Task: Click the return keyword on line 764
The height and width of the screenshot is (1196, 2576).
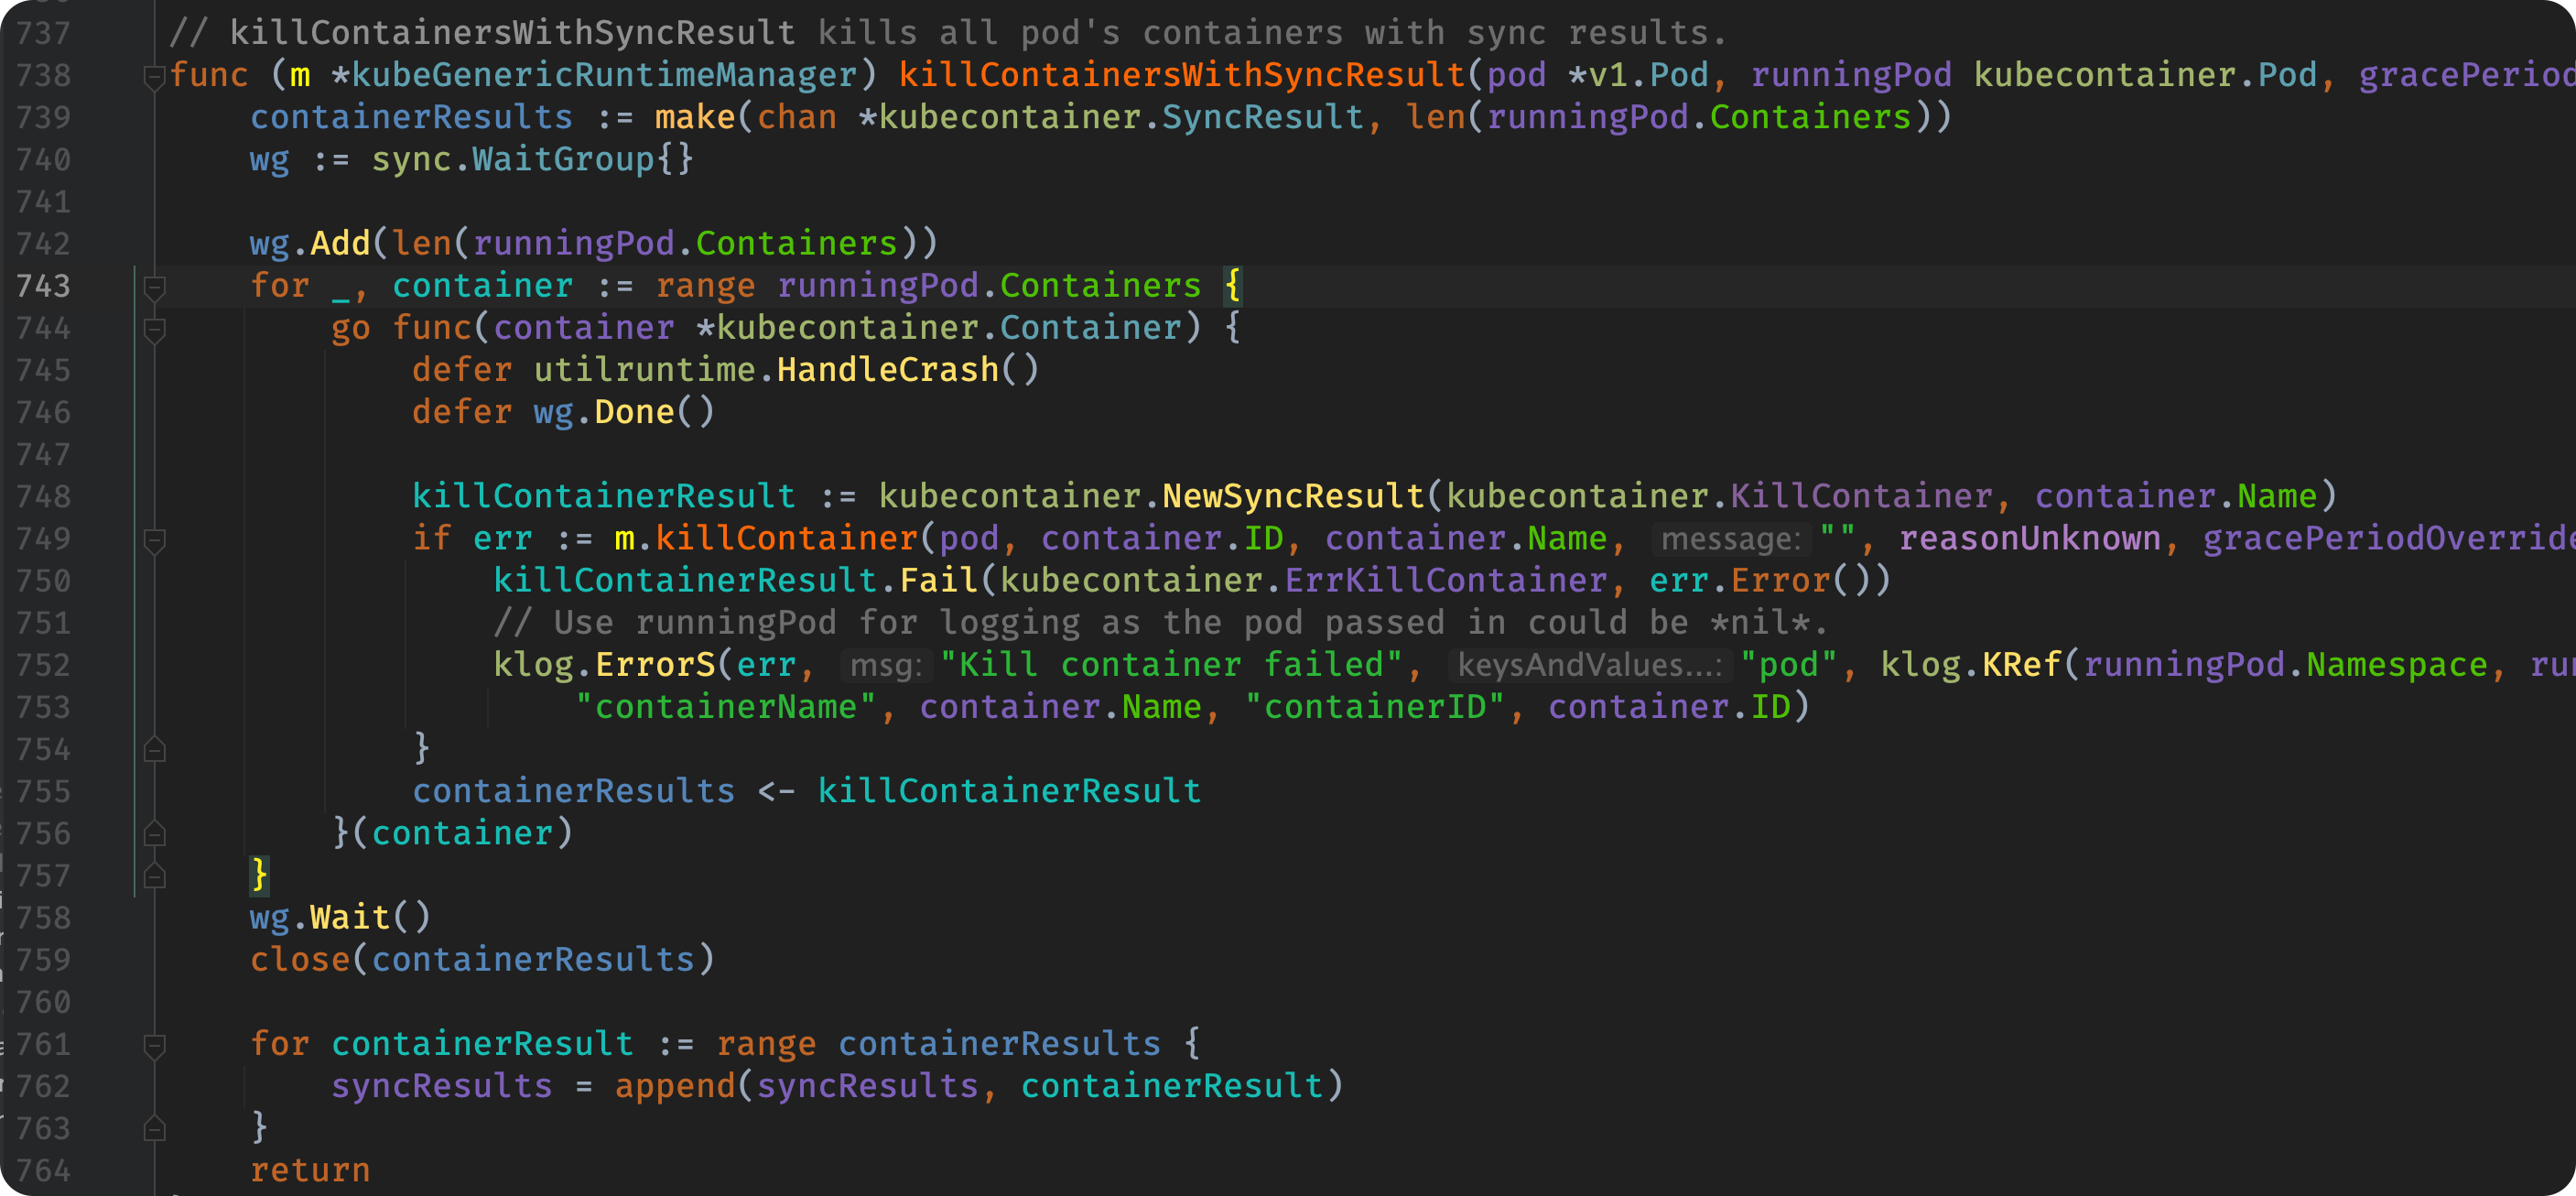Action: point(310,1171)
